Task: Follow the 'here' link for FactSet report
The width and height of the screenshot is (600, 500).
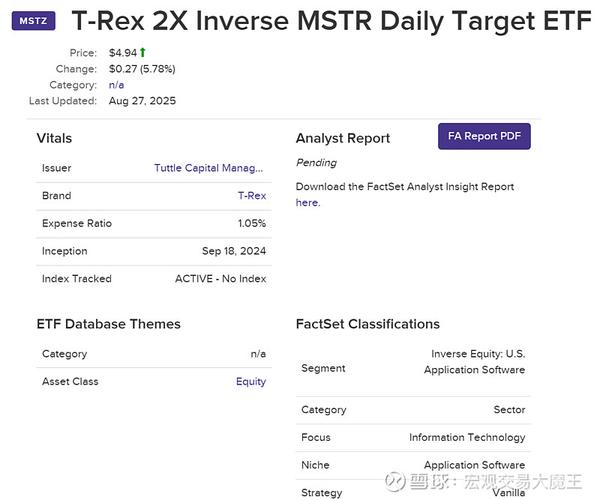Action: coord(307,202)
